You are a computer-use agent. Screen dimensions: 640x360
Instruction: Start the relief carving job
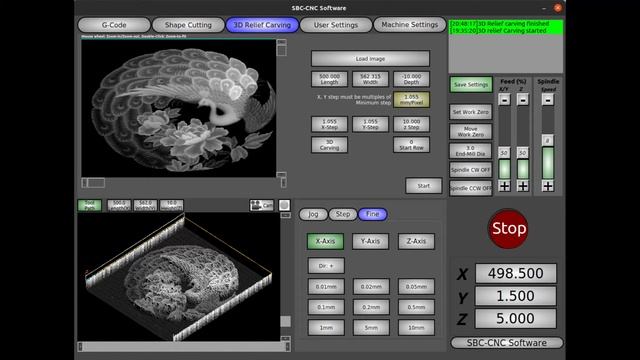pyautogui.click(x=424, y=186)
